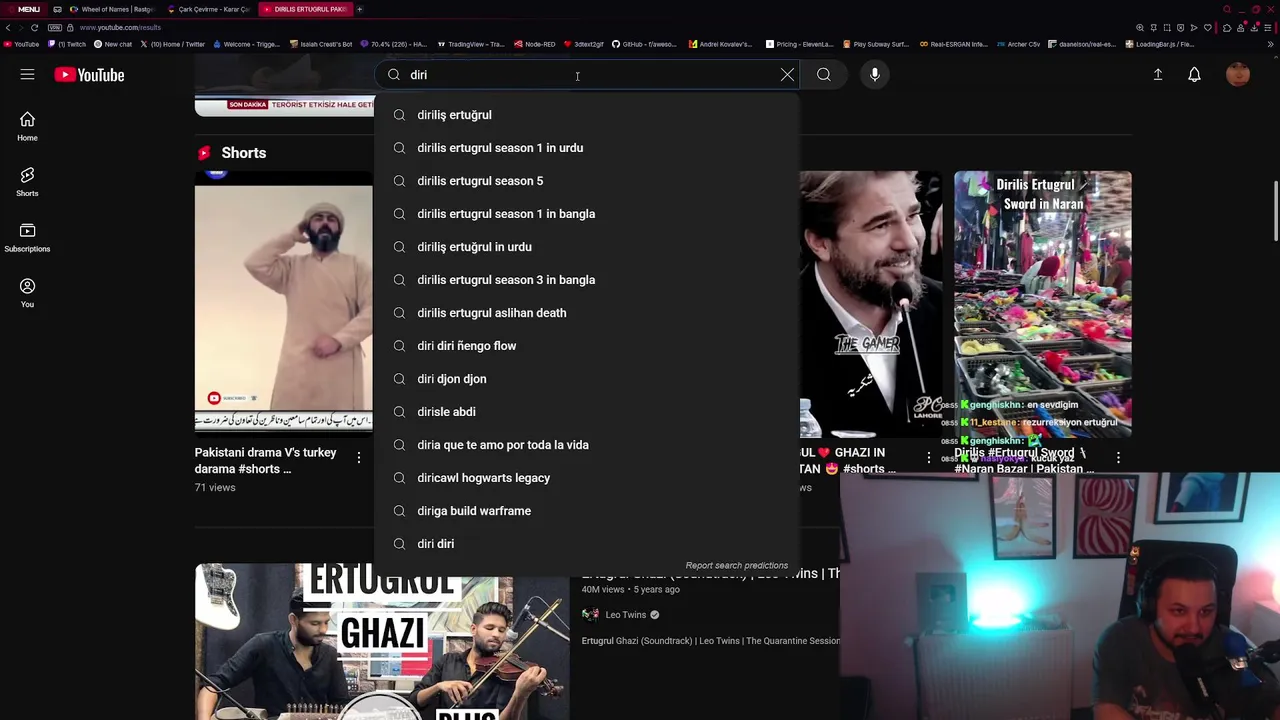Open the Short 'Pakistani drama V's turkey darama'
The width and height of the screenshot is (1280, 720).
[x=283, y=305]
